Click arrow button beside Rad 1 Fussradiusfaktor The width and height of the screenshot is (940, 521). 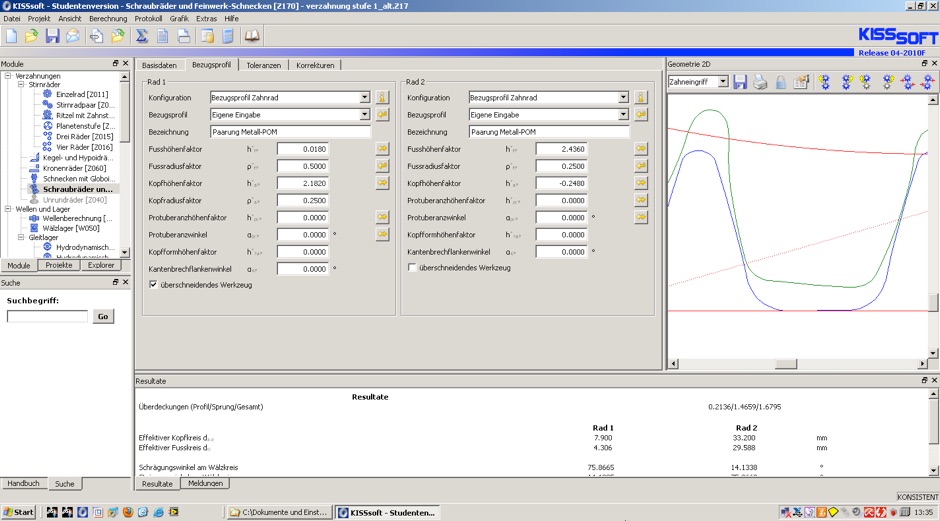[382, 165]
